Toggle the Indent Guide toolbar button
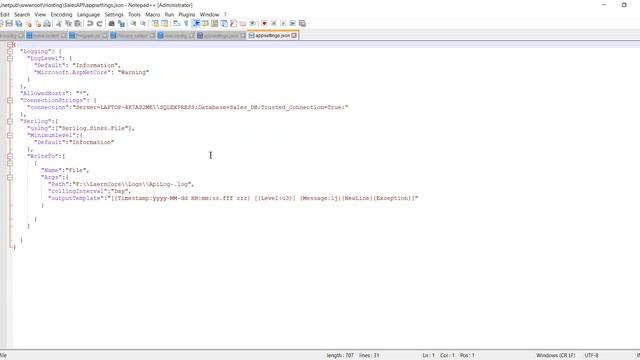This screenshot has width=640, height=360. [196, 24]
